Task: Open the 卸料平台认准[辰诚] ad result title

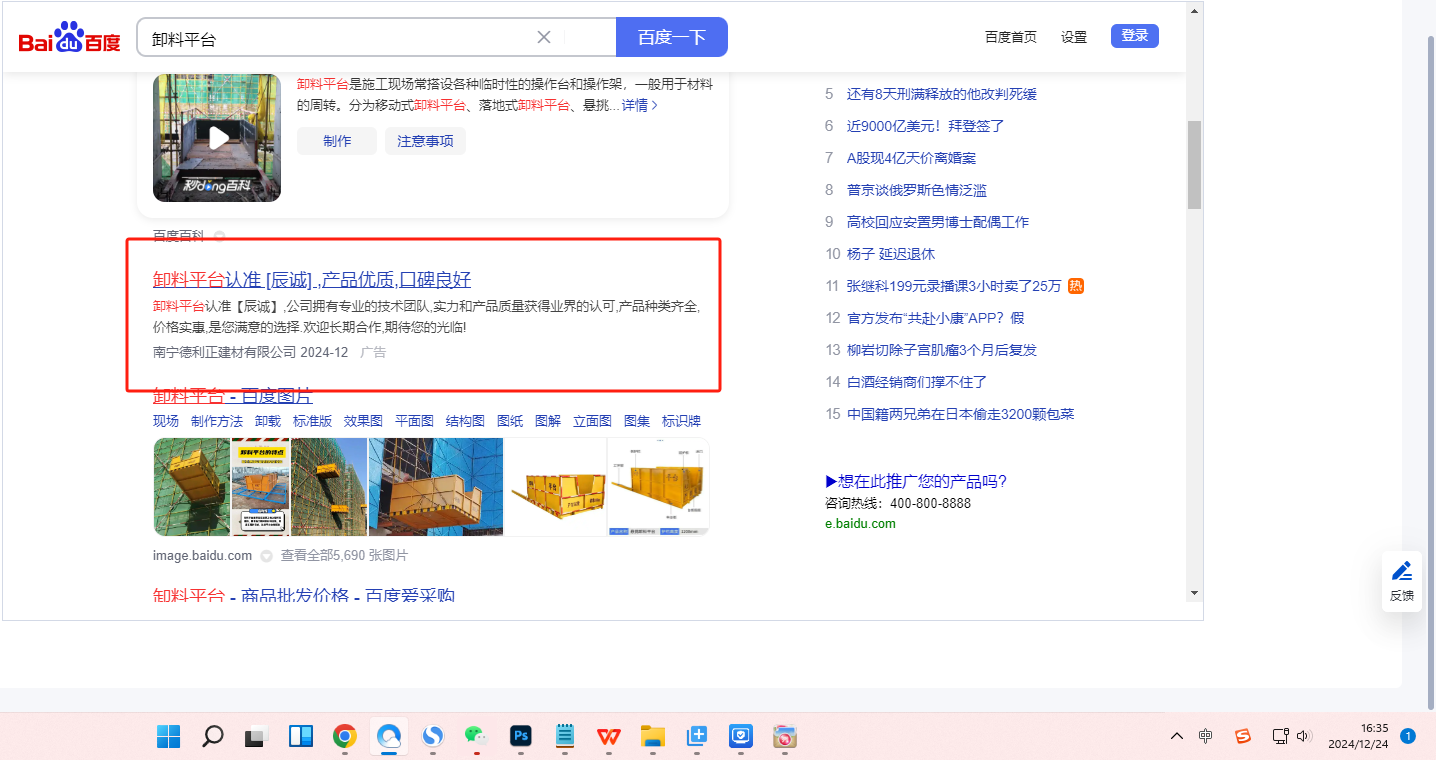Action: coord(312,279)
